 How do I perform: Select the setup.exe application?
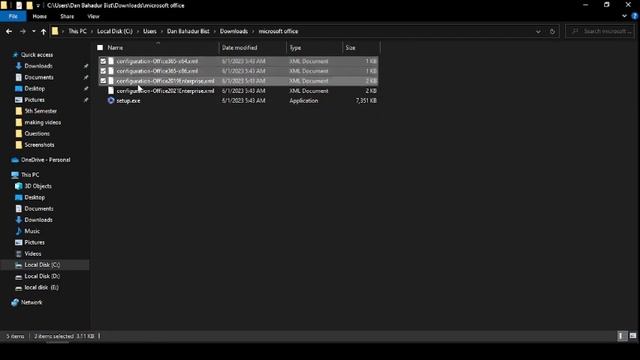point(128,100)
